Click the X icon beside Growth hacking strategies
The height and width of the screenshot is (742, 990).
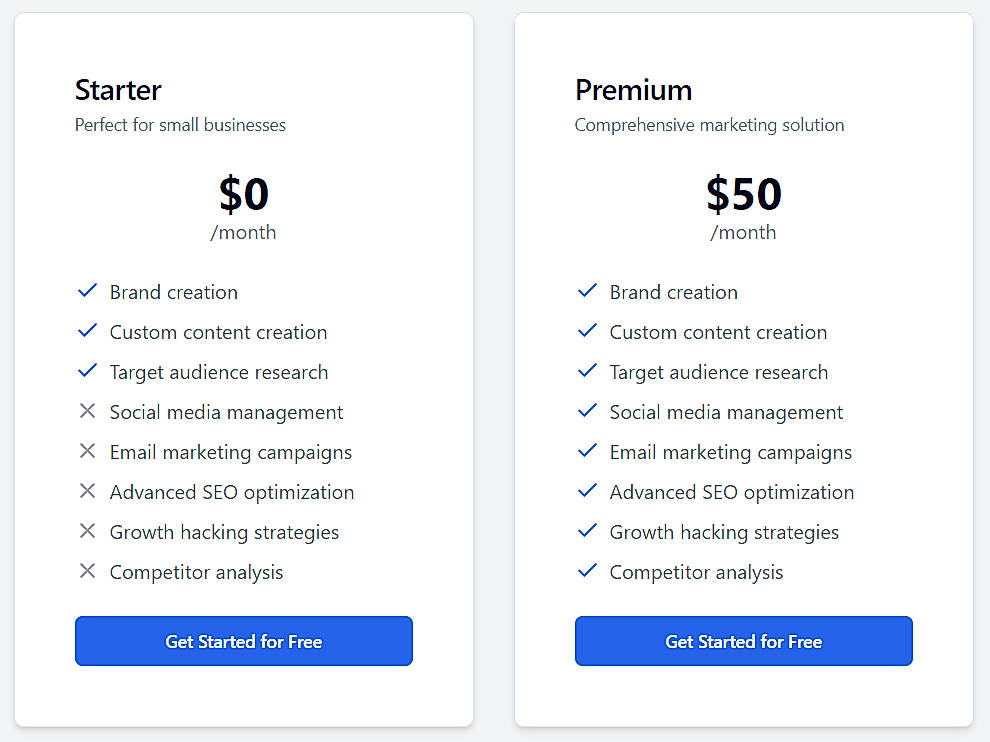pos(87,531)
